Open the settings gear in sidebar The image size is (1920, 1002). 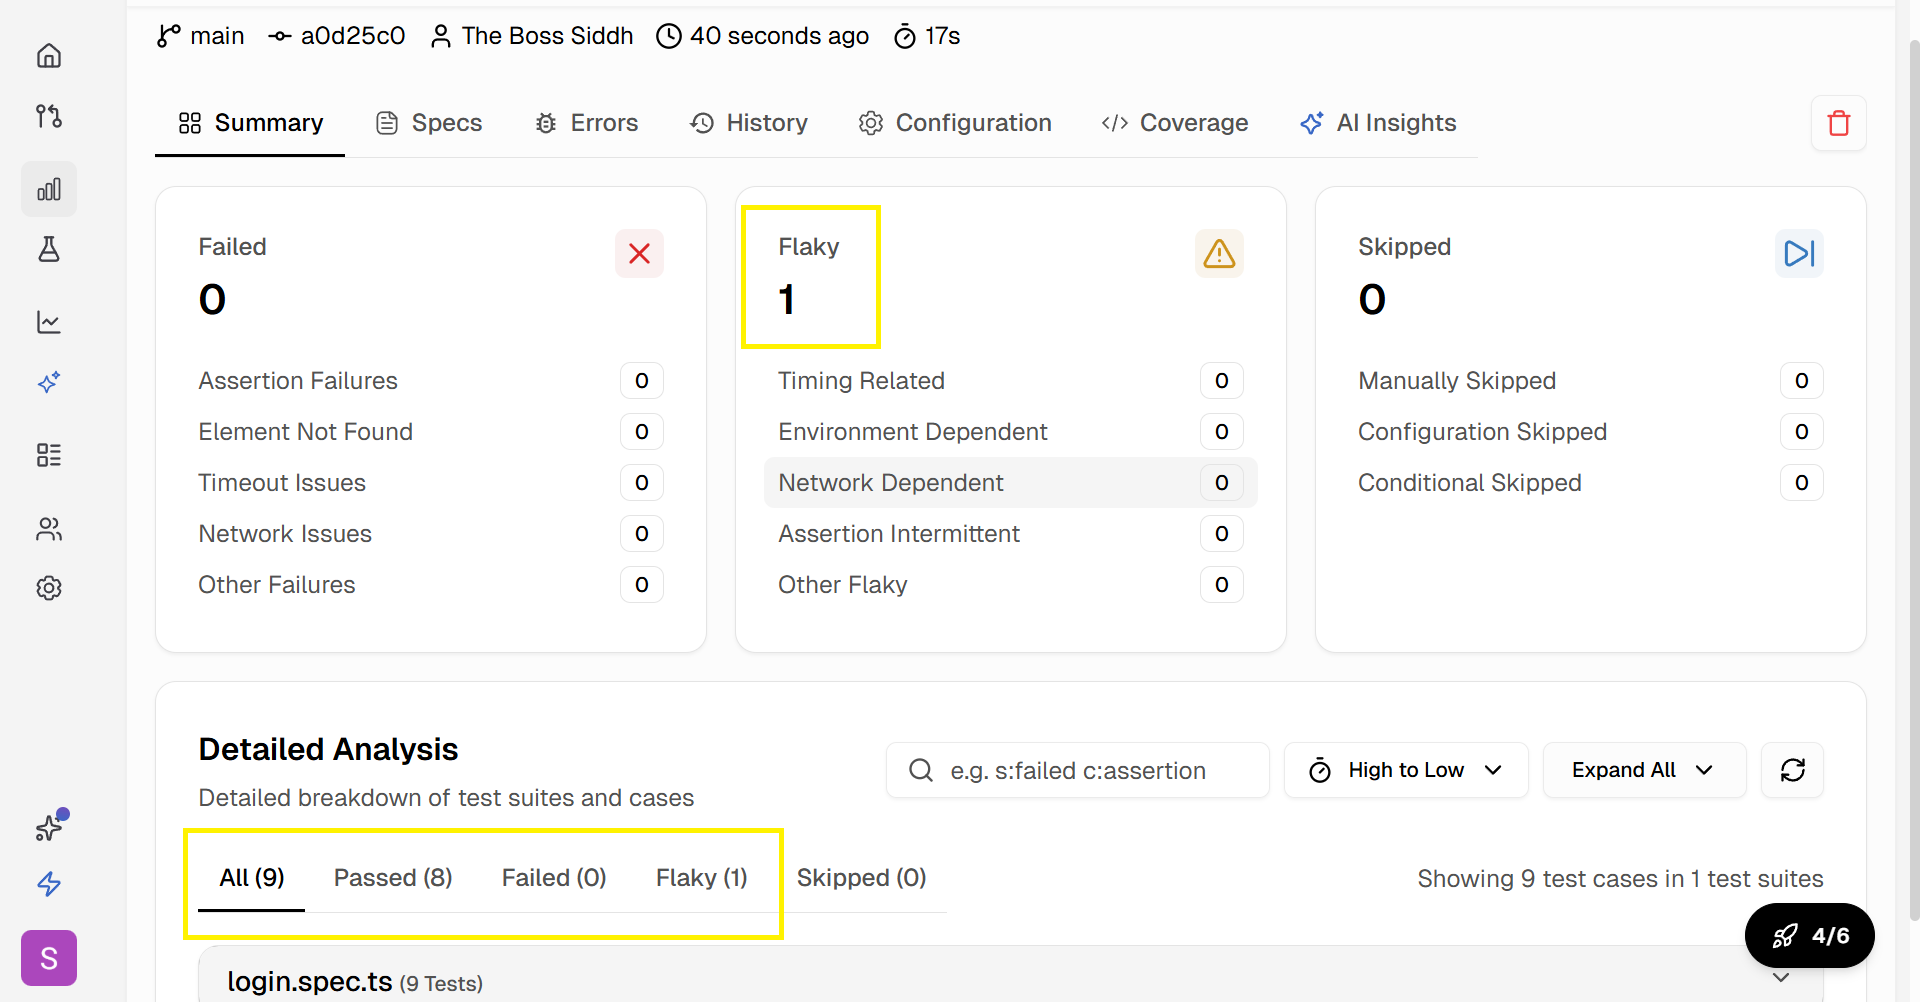point(49,588)
